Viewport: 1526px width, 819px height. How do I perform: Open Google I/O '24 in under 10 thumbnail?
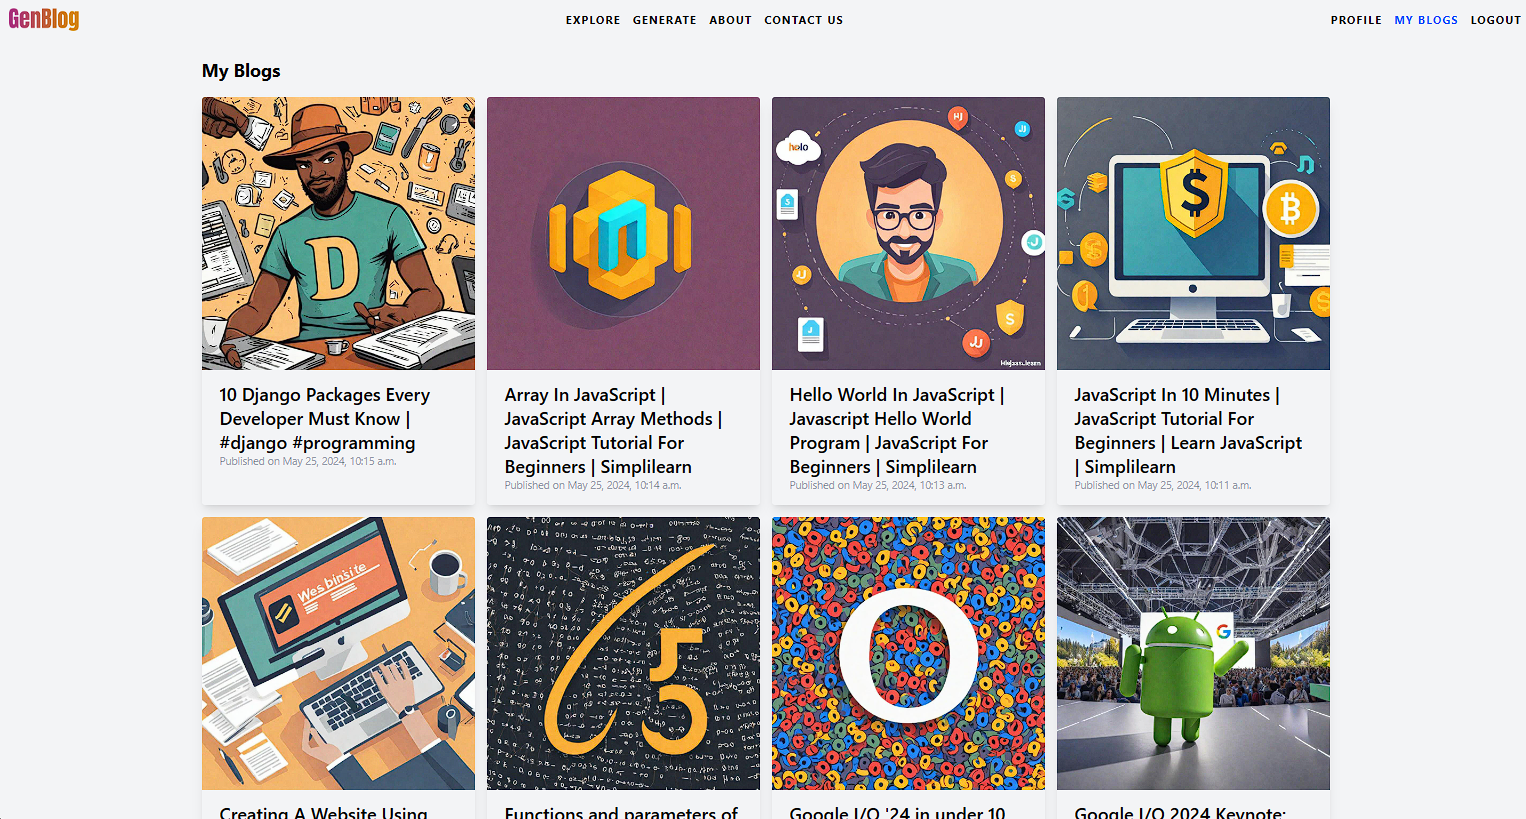click(908, 653)
